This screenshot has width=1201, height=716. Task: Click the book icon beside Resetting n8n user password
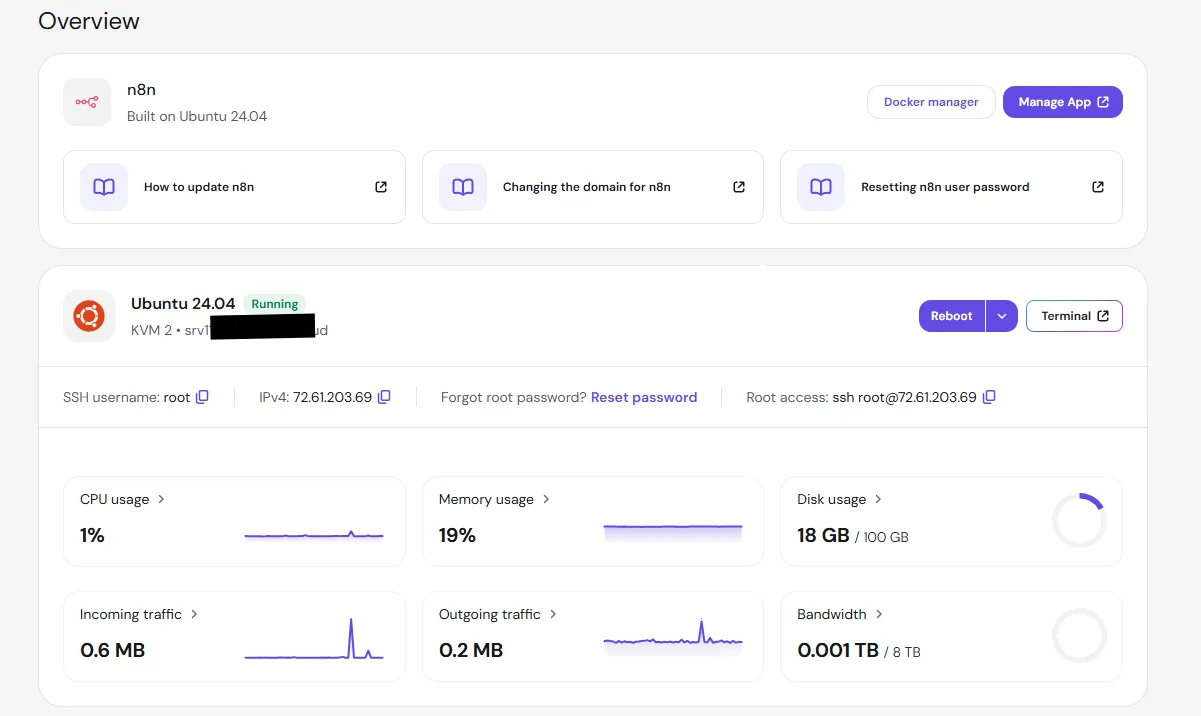pyautogui.click(x=821, y=187)
